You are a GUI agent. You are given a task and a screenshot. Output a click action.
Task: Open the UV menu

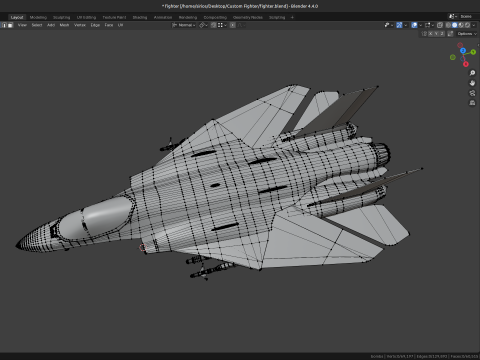120,25
